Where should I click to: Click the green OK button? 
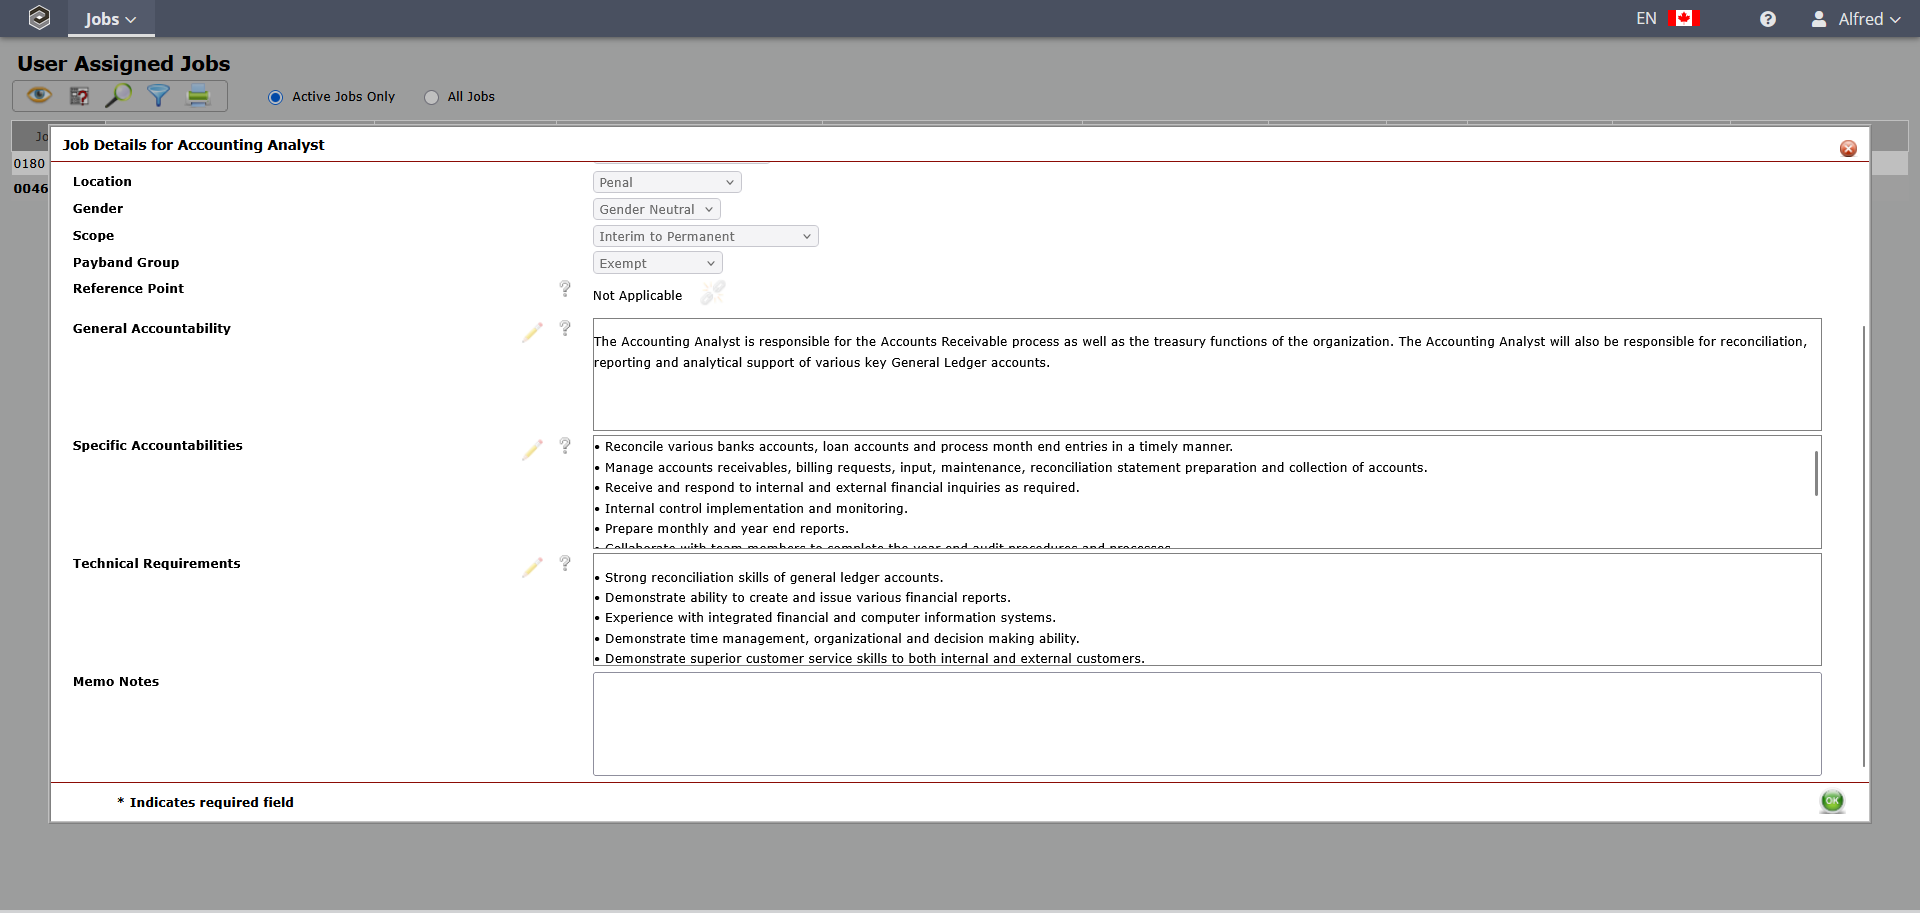(1832, 801)
